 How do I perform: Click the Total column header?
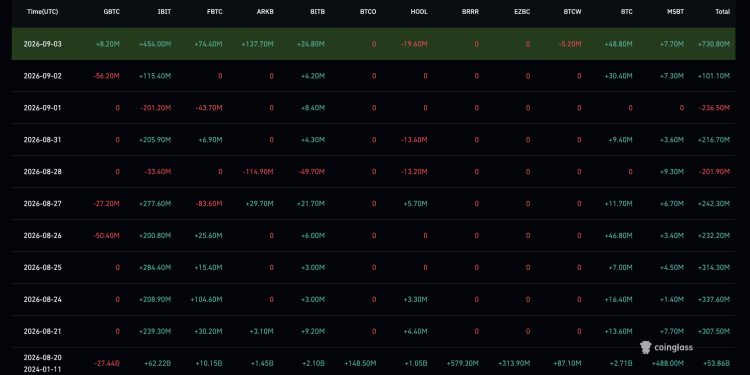pos(722,12)
